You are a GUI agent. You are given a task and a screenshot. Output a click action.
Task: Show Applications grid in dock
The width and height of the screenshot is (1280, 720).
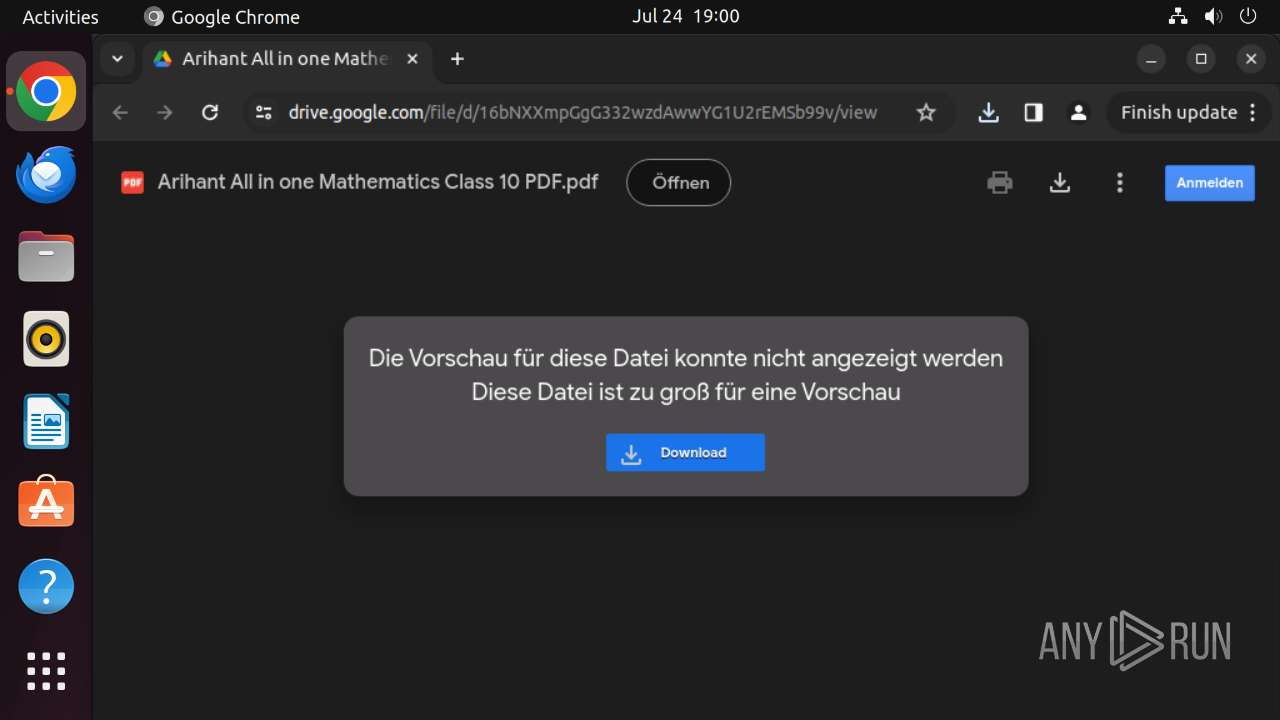(x=46, y=671)
